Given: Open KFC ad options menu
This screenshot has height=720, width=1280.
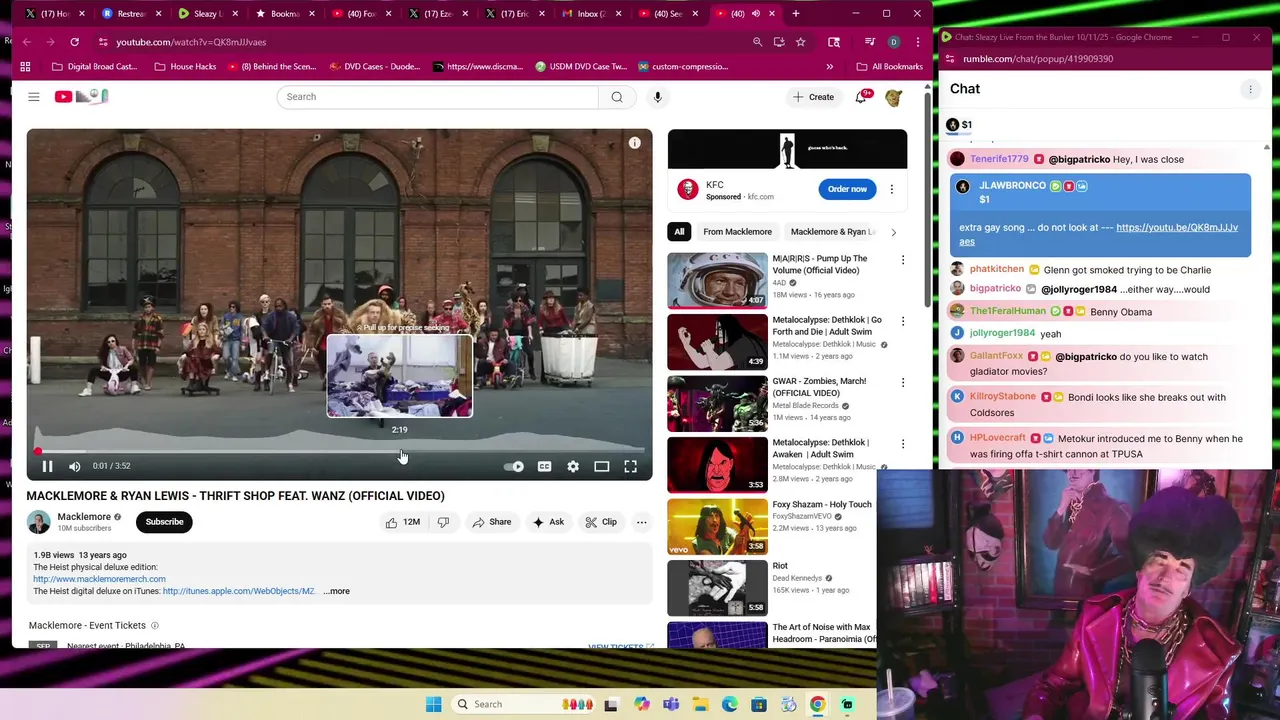Looking at the screenshot, I should click(892, 189).
